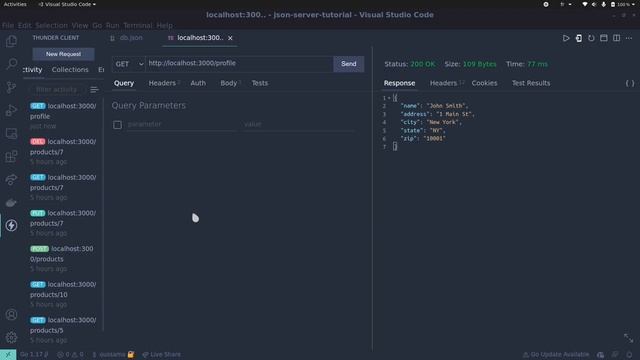Toggle the layout panel icon in editor toolbar
This screenshot has width=640, height=360.
(x=604, y=38)
